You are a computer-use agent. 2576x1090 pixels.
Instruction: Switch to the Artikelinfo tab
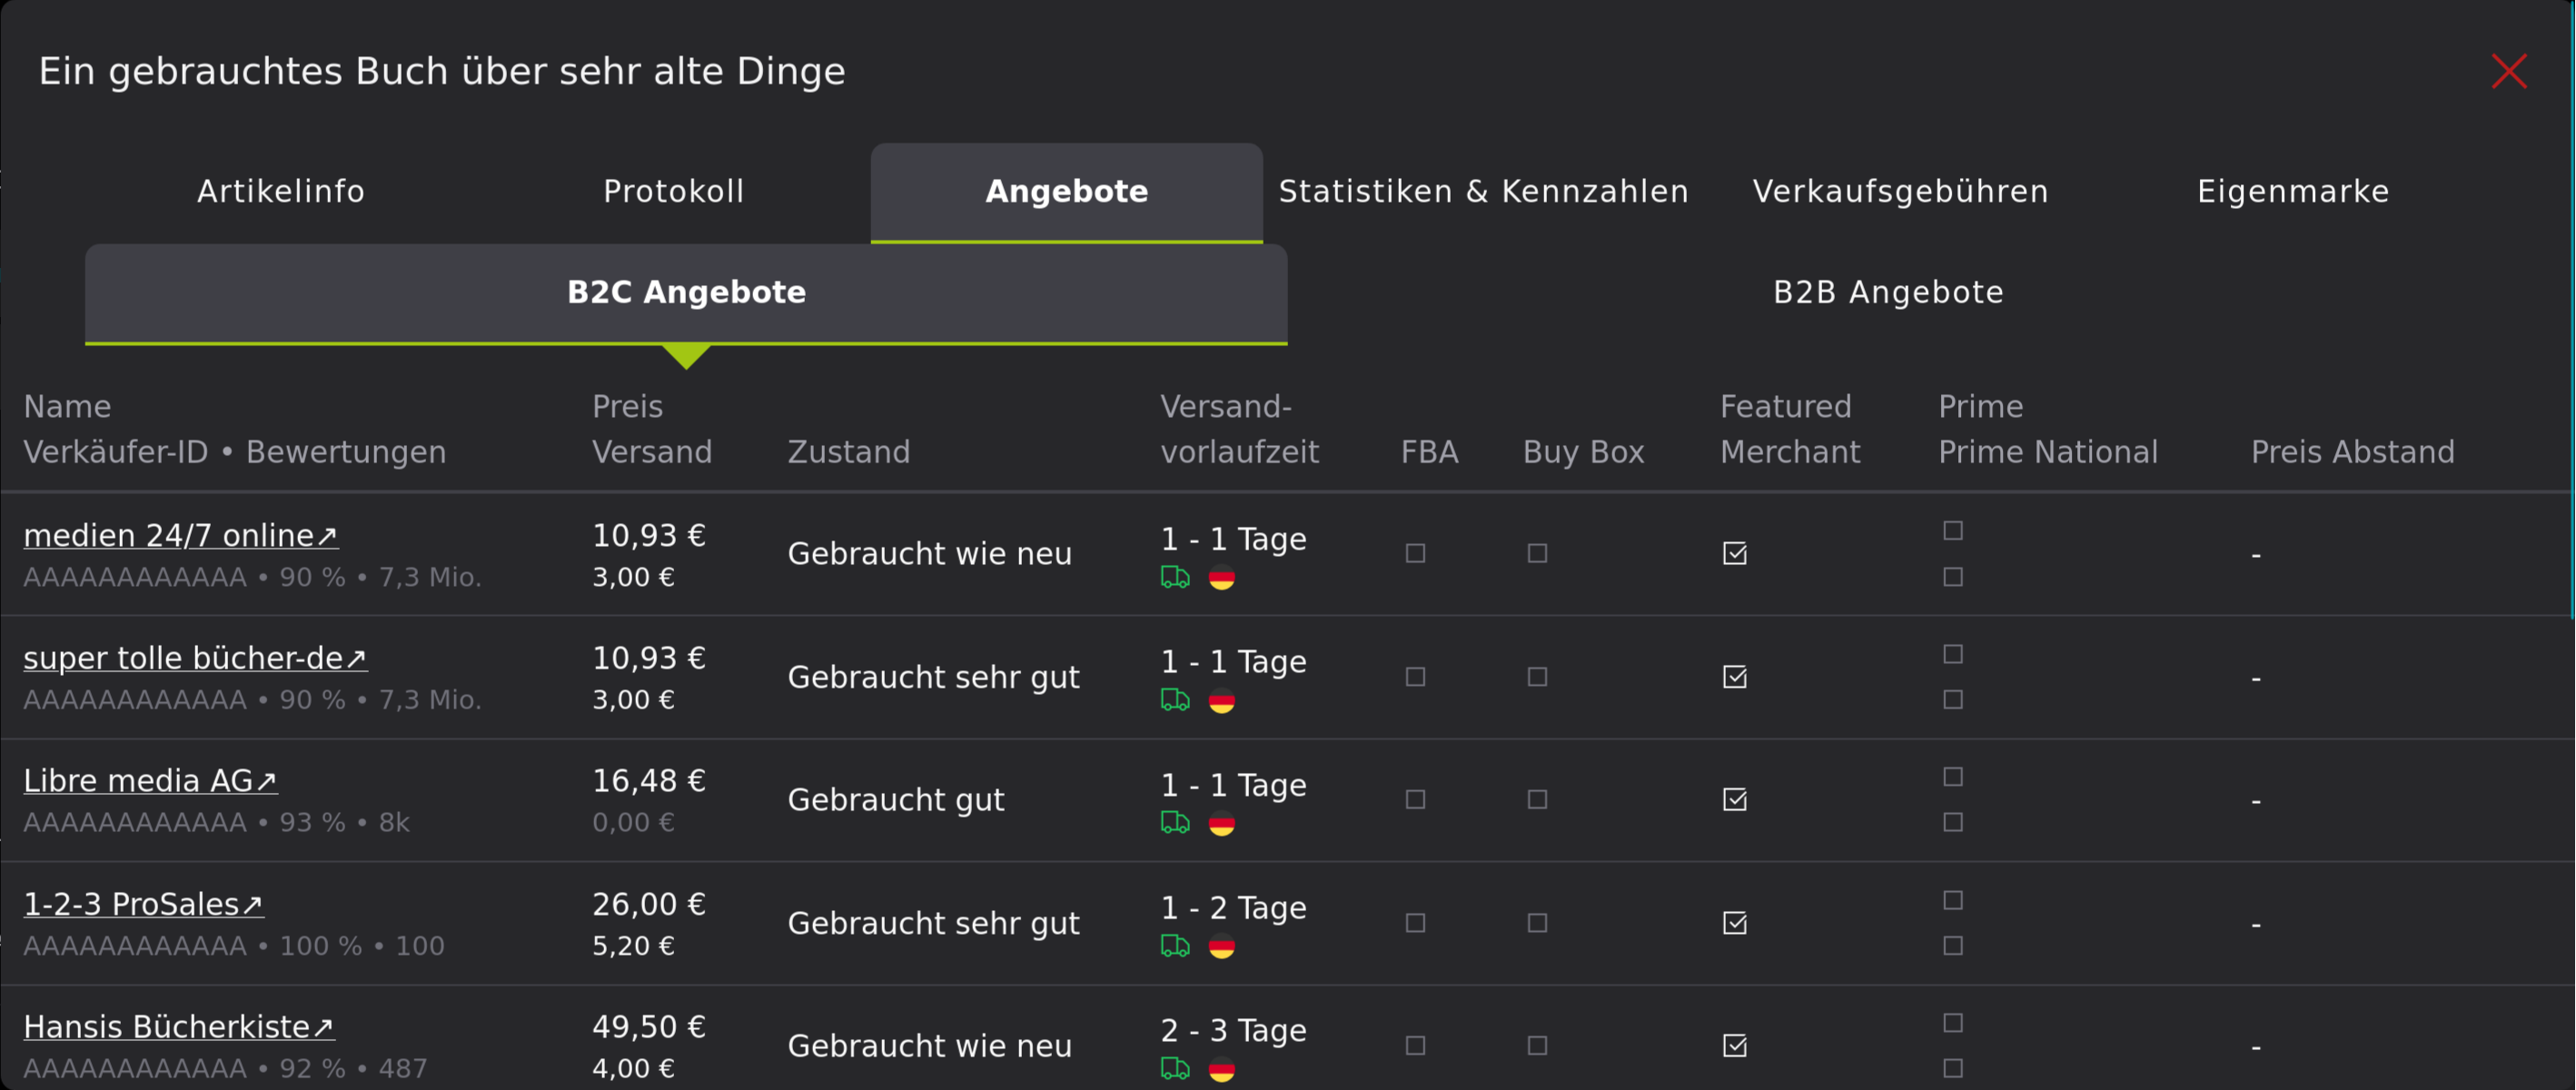pyautogui.click(x=281, y=191)
